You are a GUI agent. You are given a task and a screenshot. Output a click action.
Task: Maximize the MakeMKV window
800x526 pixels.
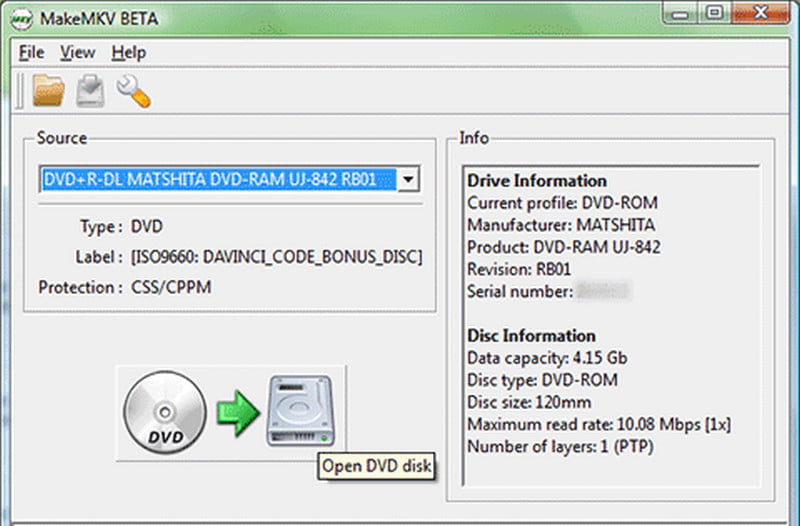tap(714, 13)
